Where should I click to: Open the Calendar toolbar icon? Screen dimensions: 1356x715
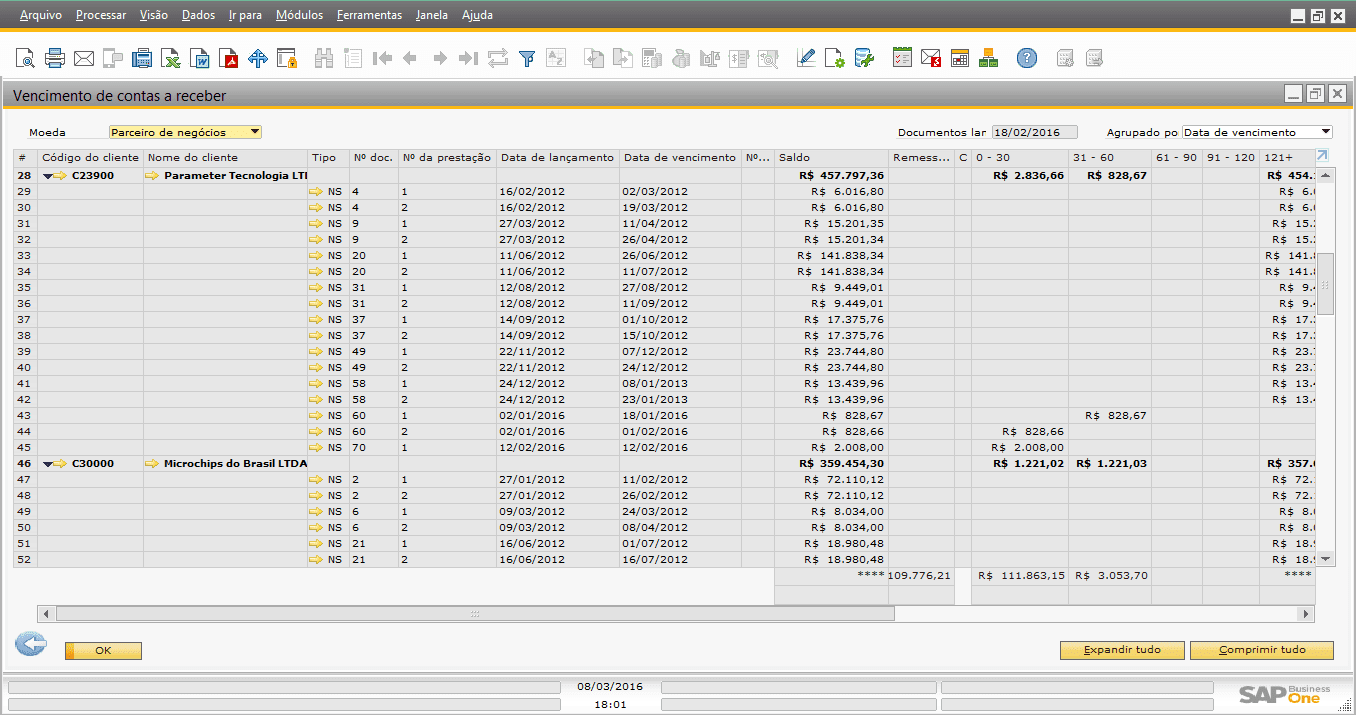(960, 58)
